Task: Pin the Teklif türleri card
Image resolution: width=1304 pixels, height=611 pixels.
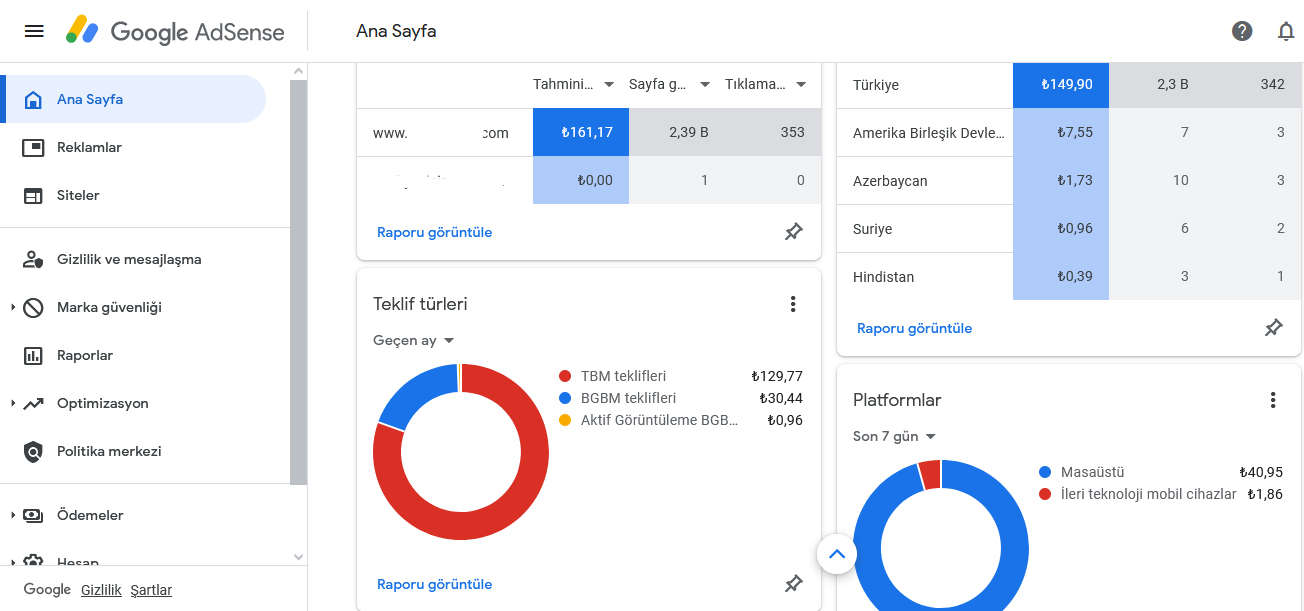Action: 794,584
